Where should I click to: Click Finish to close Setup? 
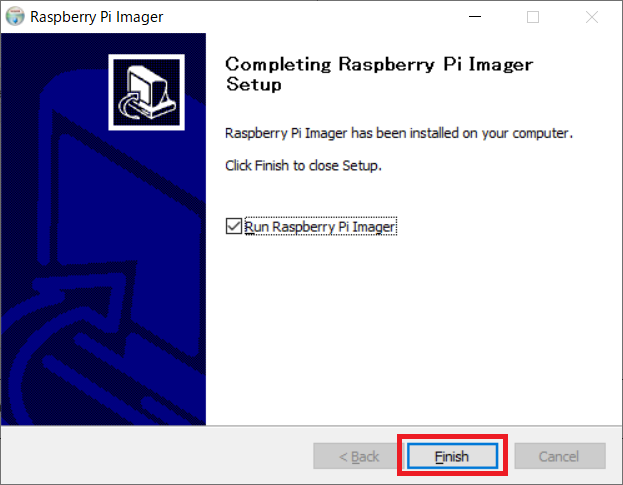coord(452,456)
